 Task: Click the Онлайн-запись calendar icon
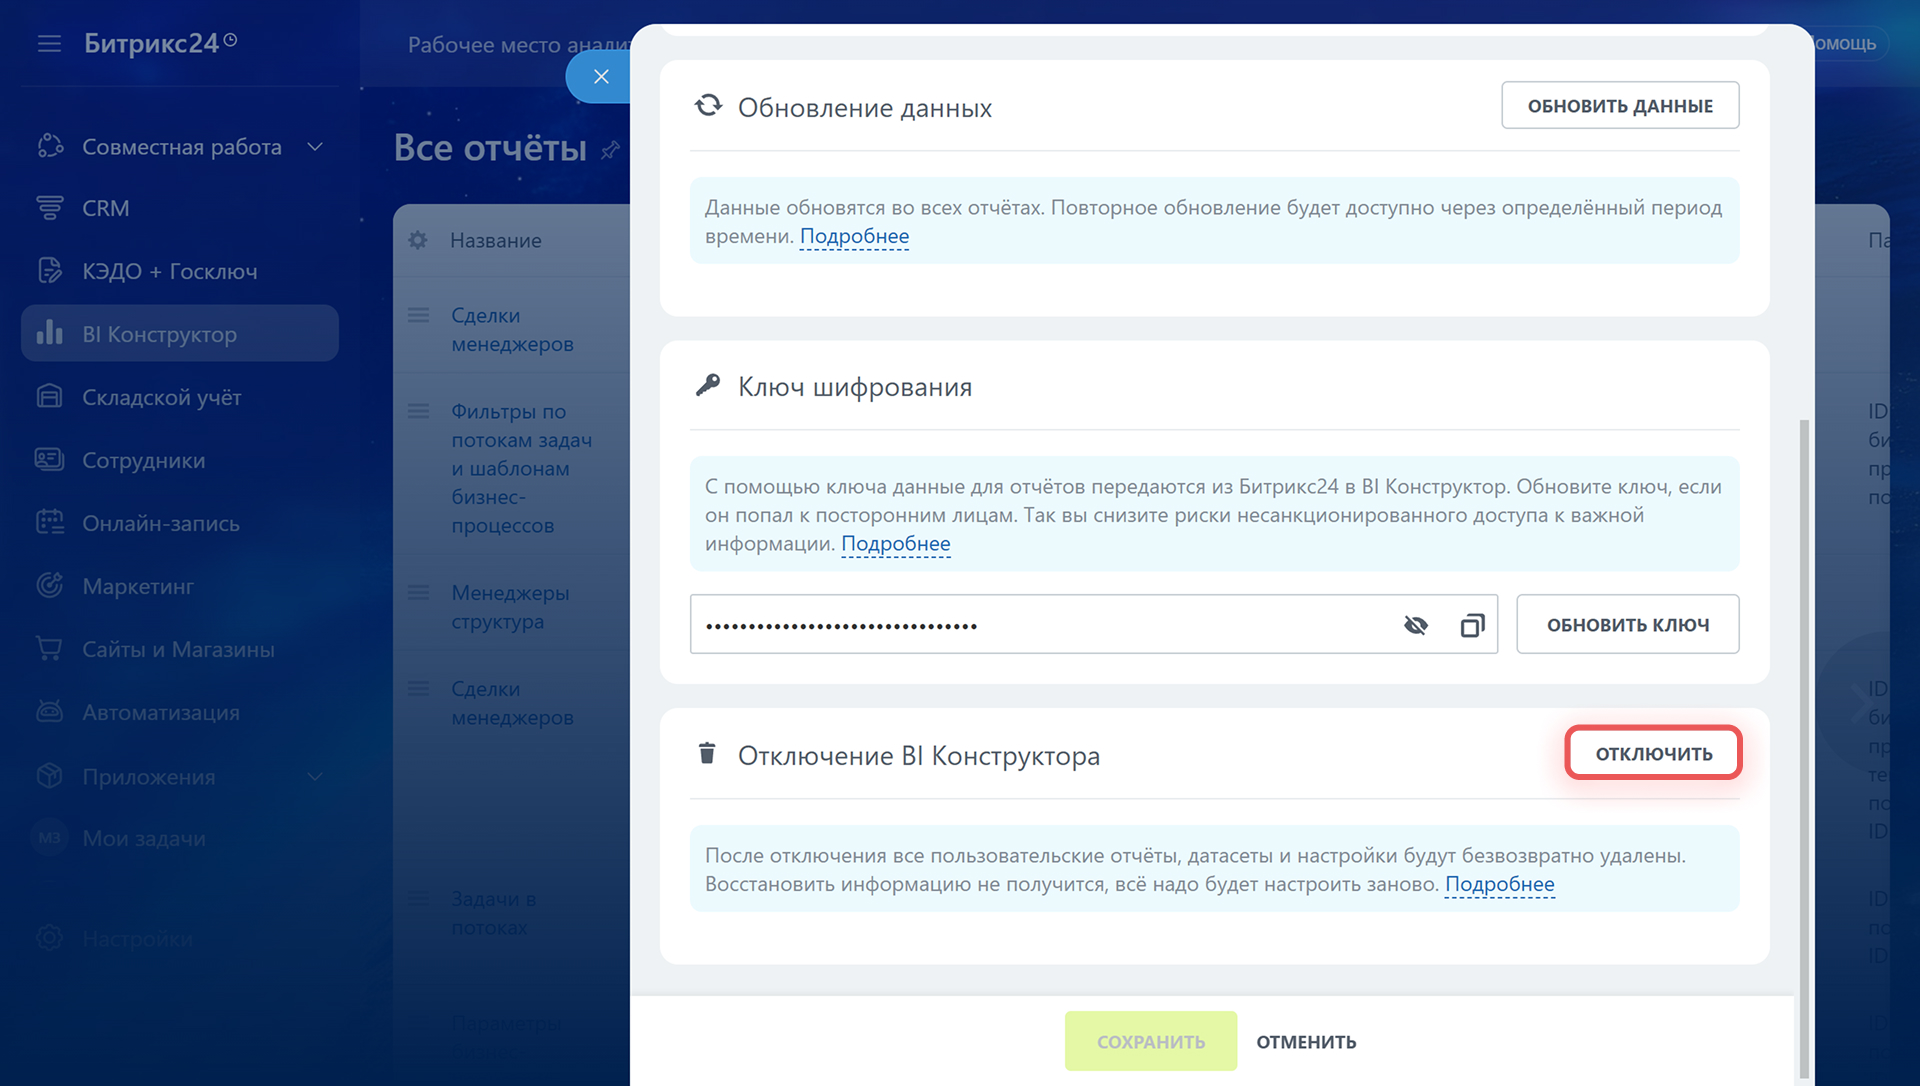point(49,523)
